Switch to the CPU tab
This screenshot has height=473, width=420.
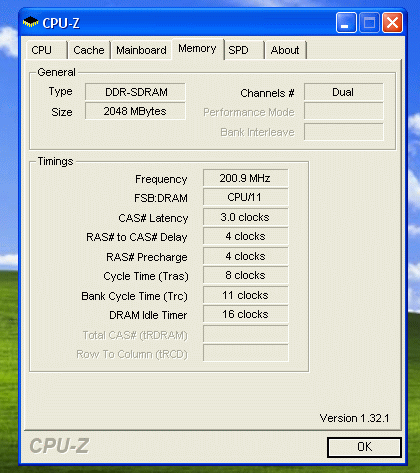tap(46, 50)
